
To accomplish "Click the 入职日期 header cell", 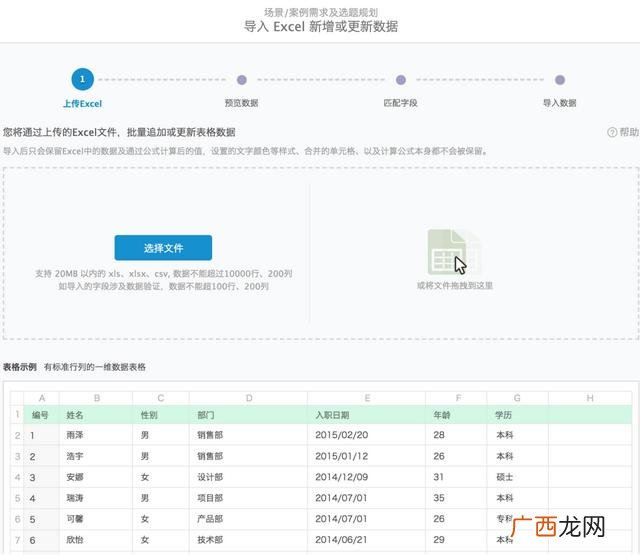I will click(366, 415).
